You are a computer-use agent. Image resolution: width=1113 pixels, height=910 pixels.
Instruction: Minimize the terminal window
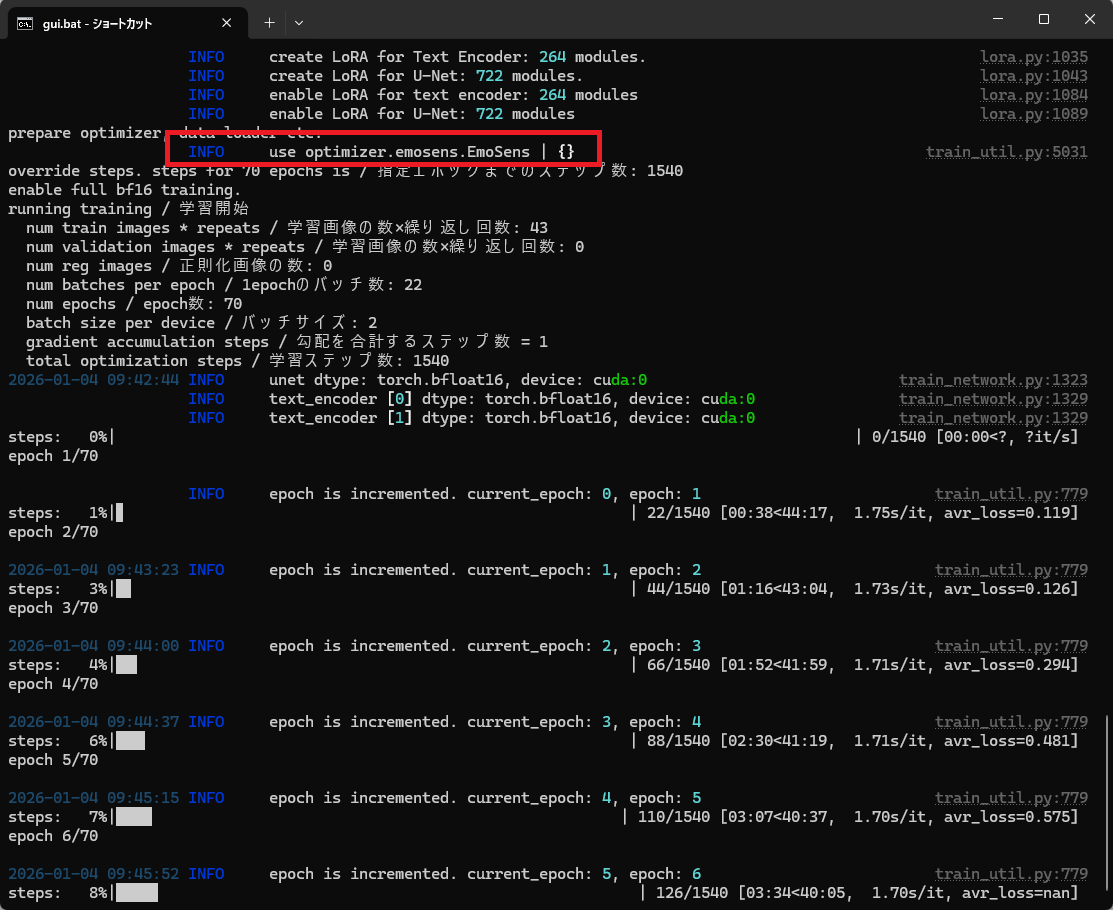pyautogui.click(x=997, y=19)
